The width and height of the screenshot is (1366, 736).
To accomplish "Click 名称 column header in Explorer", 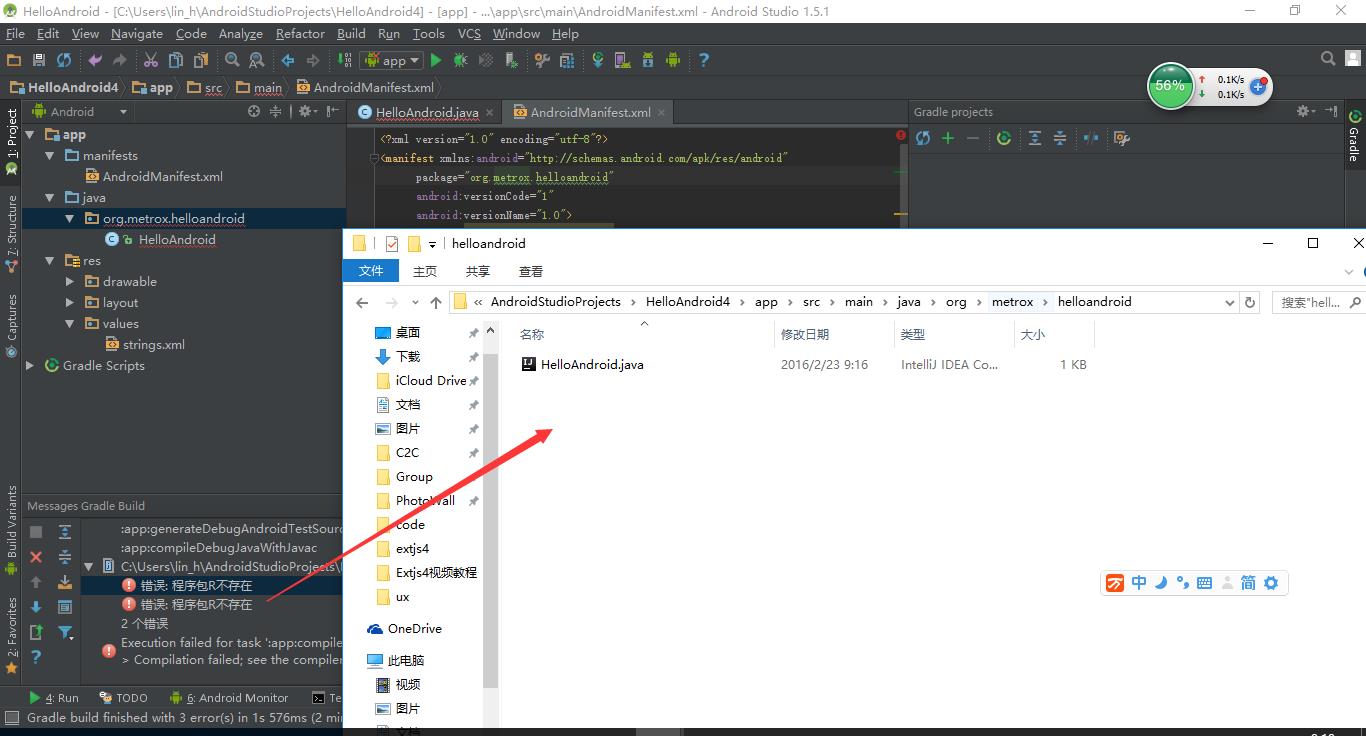I will pyautogui.click(x=532, y=335).
